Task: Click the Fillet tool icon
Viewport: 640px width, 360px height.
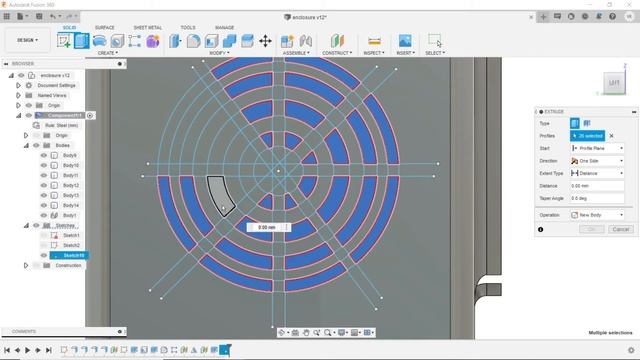Action: (x=193, y=41)
